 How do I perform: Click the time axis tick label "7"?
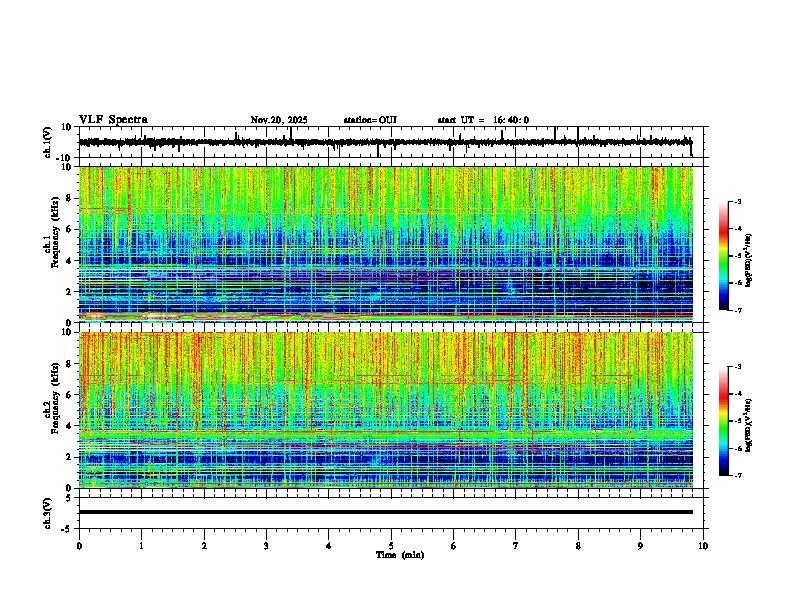click(x=516, y=546)
